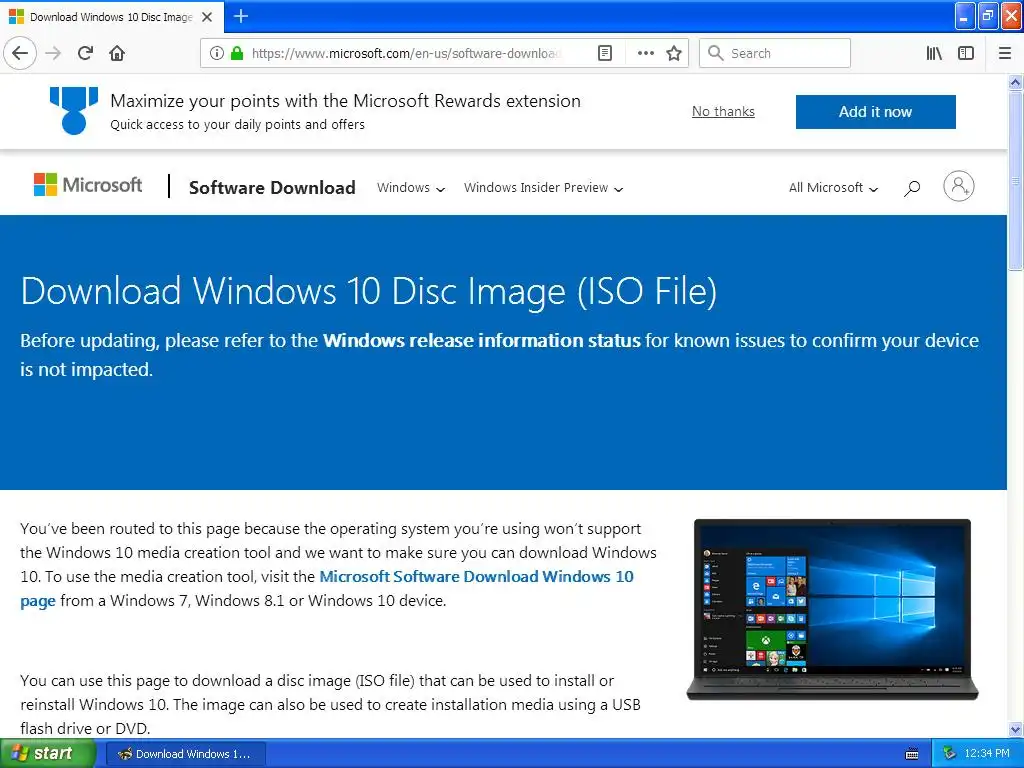Toggle reader view in address bar
This screenshot has width=1024, height=768.
[x=605, y=53]
